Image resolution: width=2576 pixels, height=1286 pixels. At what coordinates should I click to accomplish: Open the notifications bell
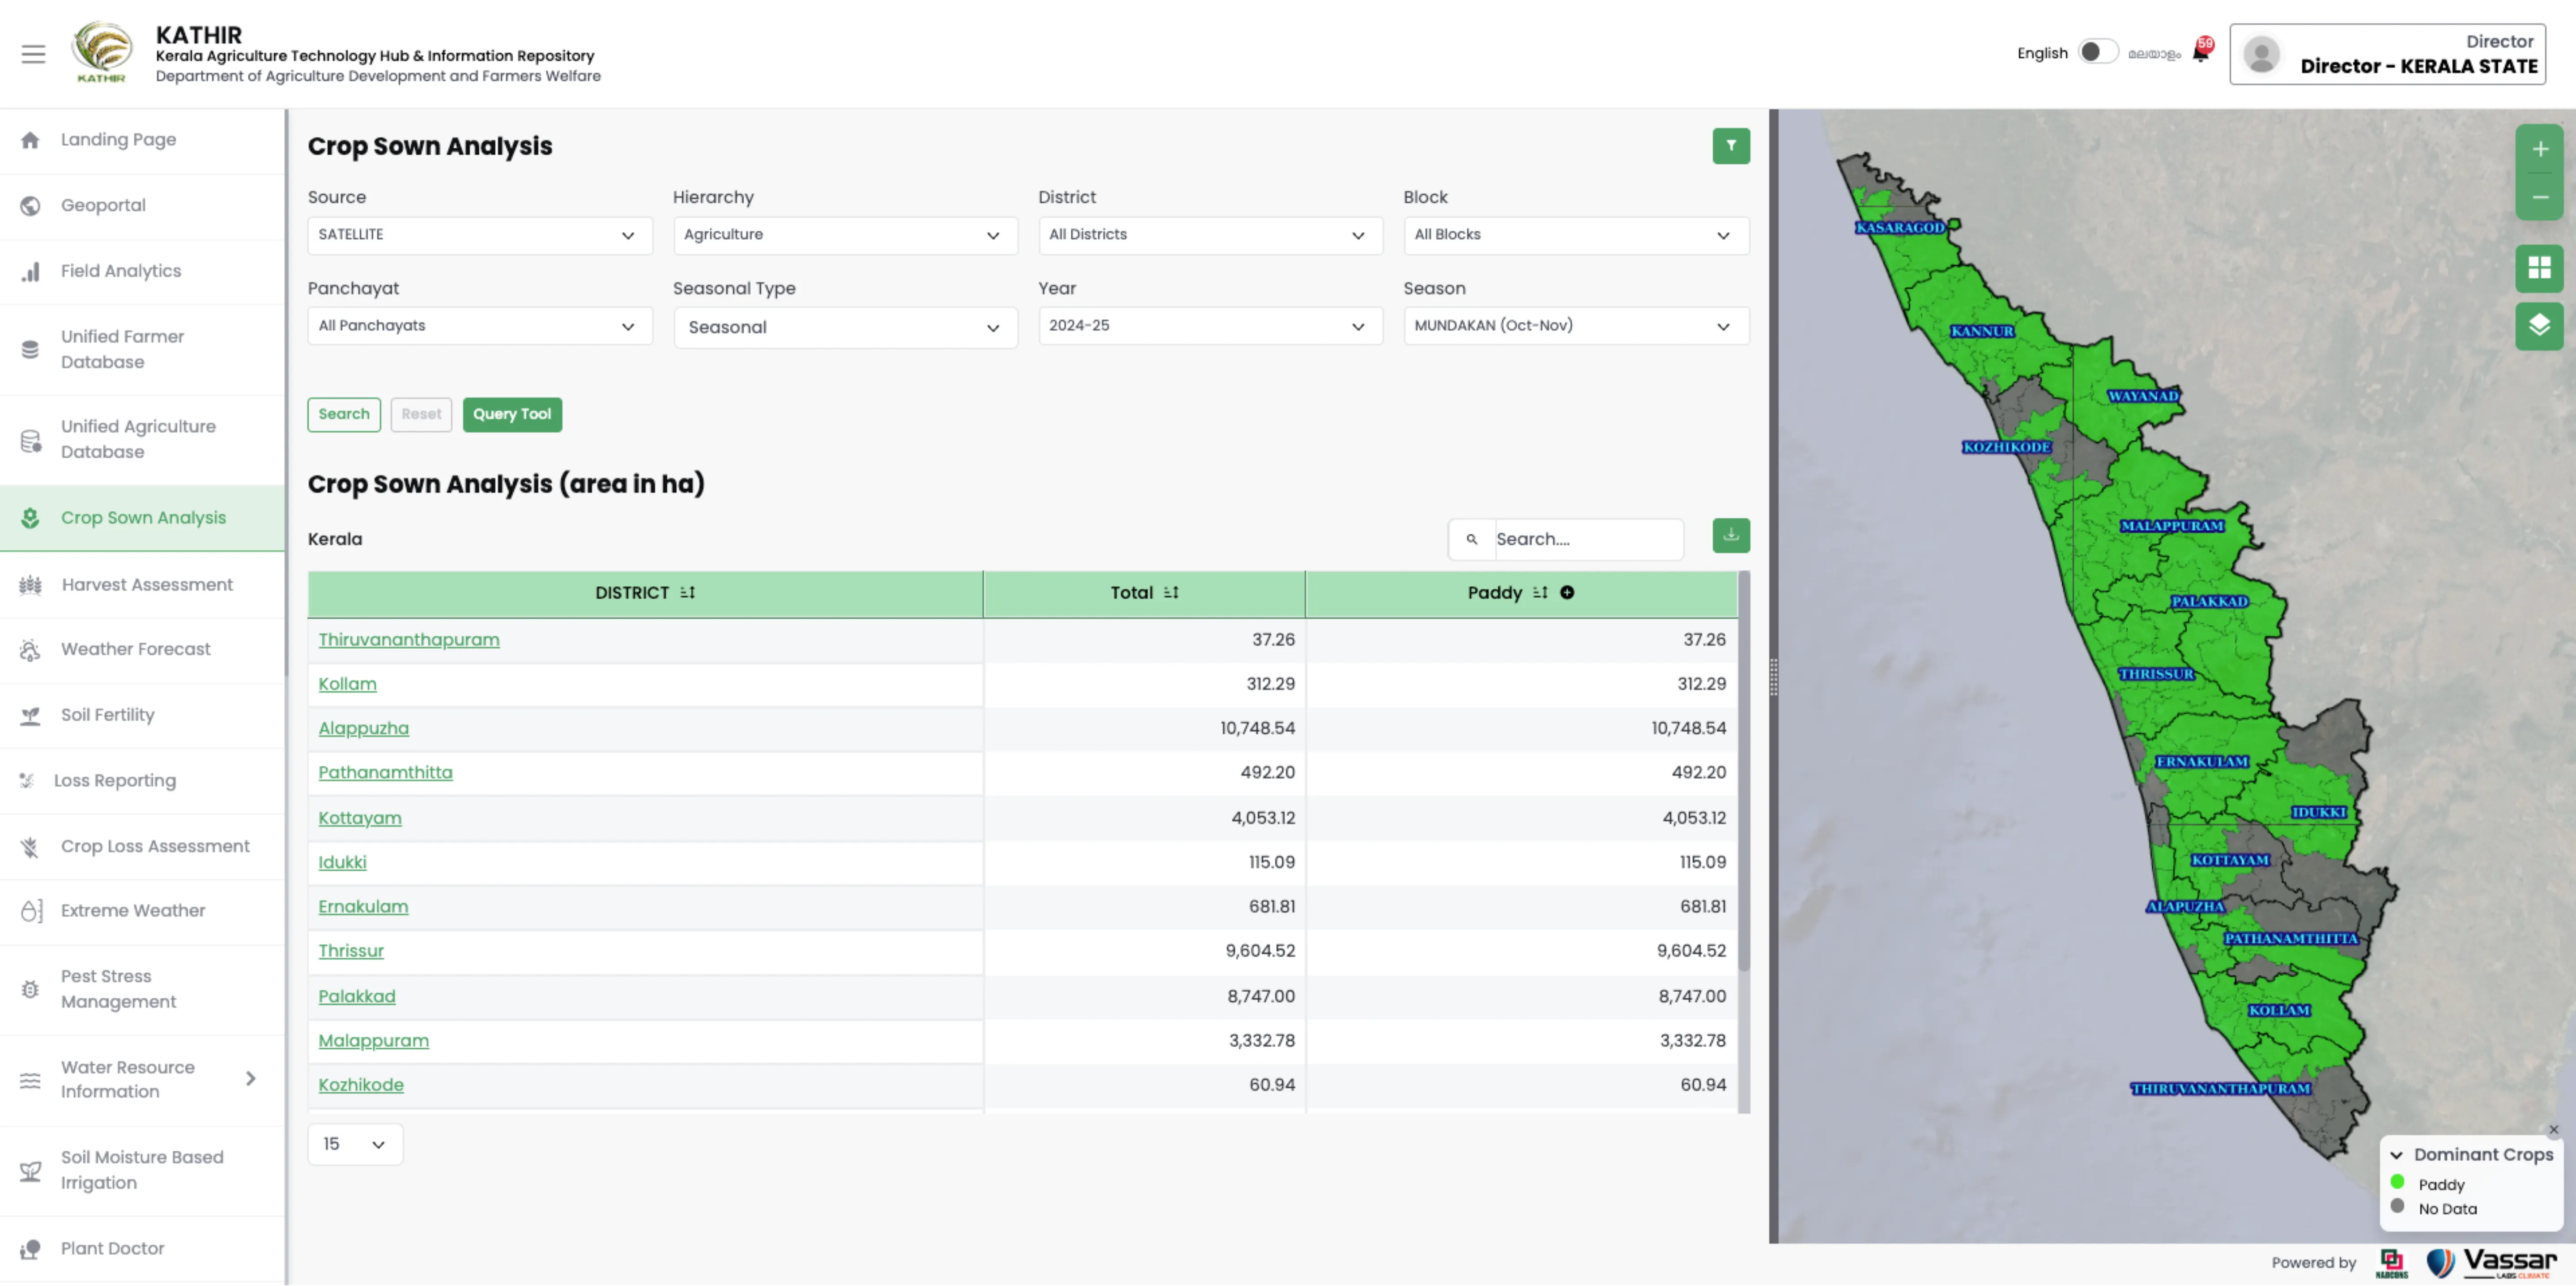(2200, 52)
